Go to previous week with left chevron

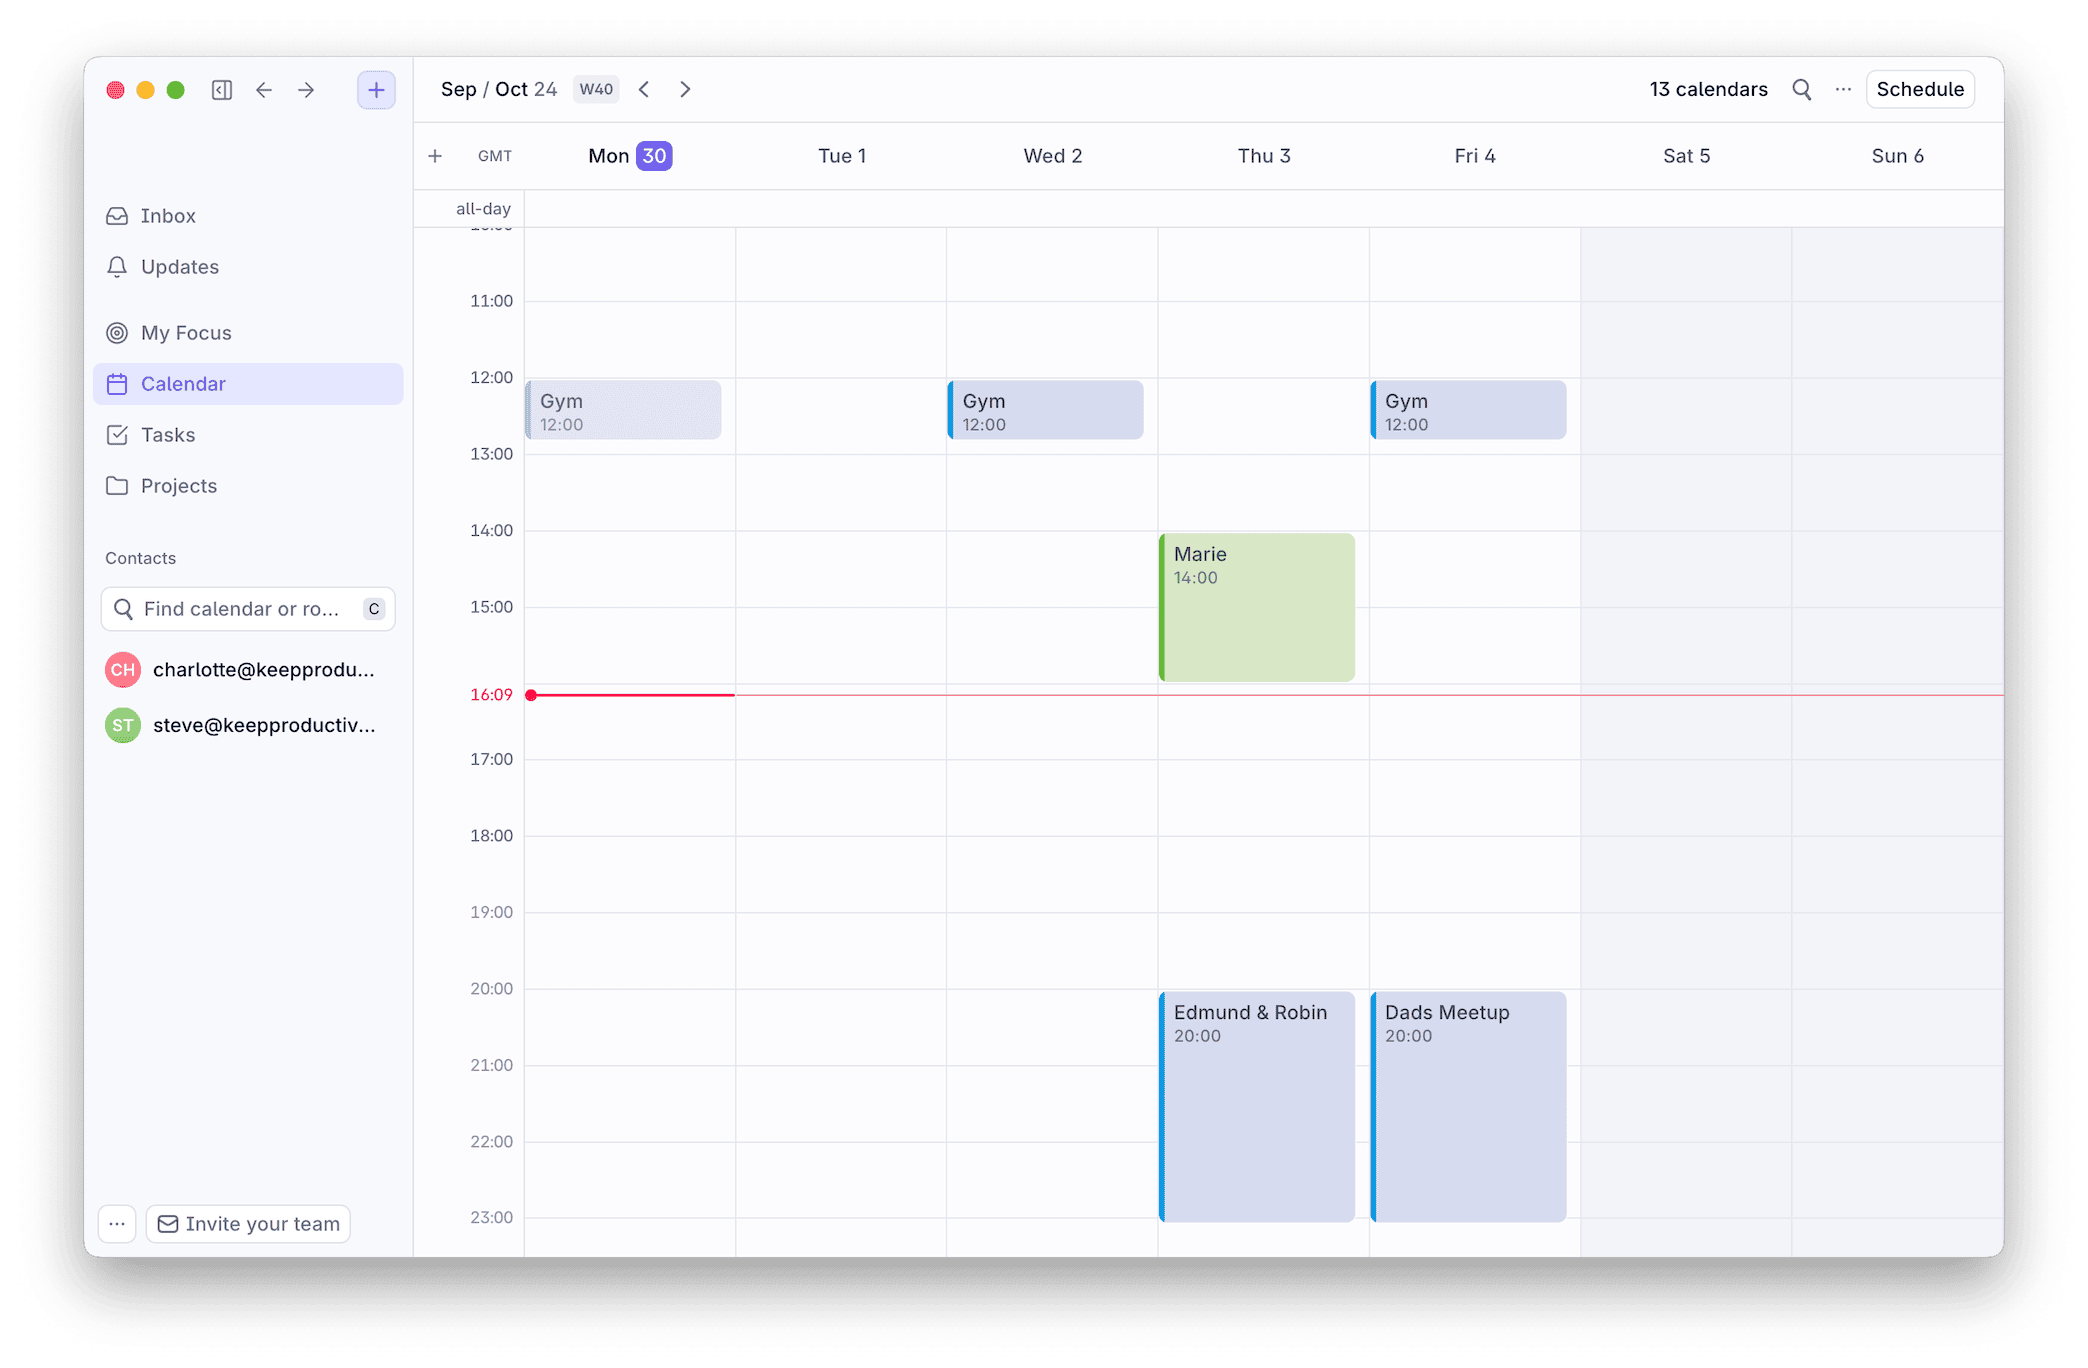(644, 89)
